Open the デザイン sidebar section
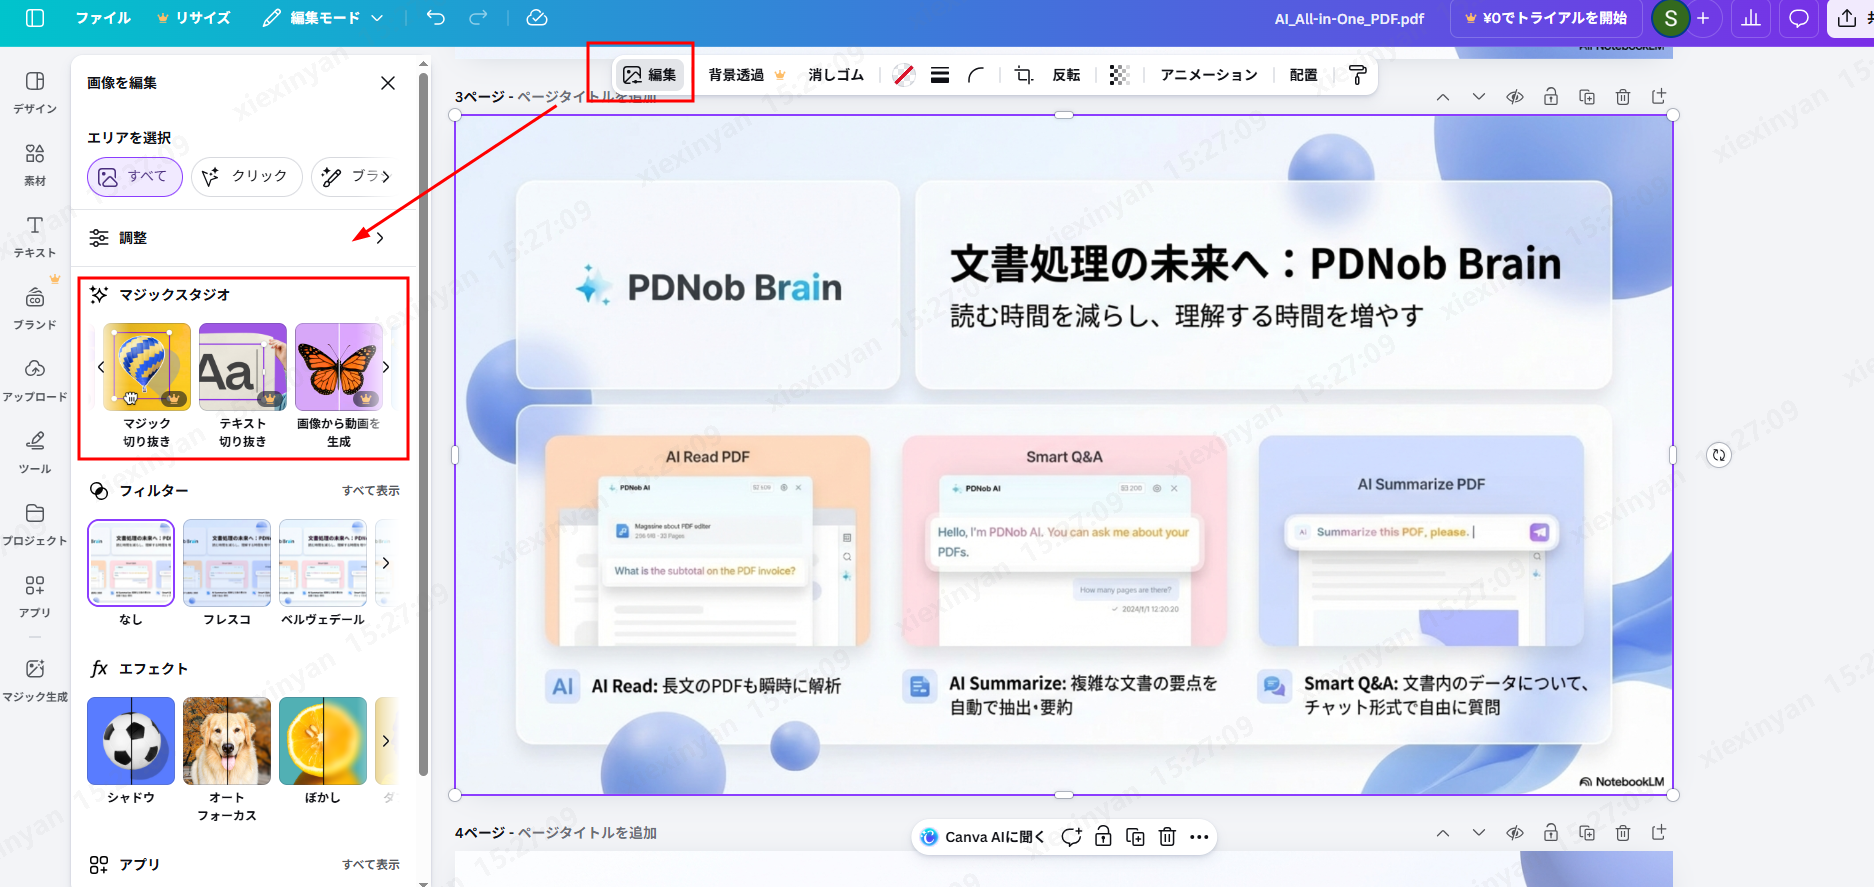This screenshot has height=887, width=1874. click(x=35, y=92)
